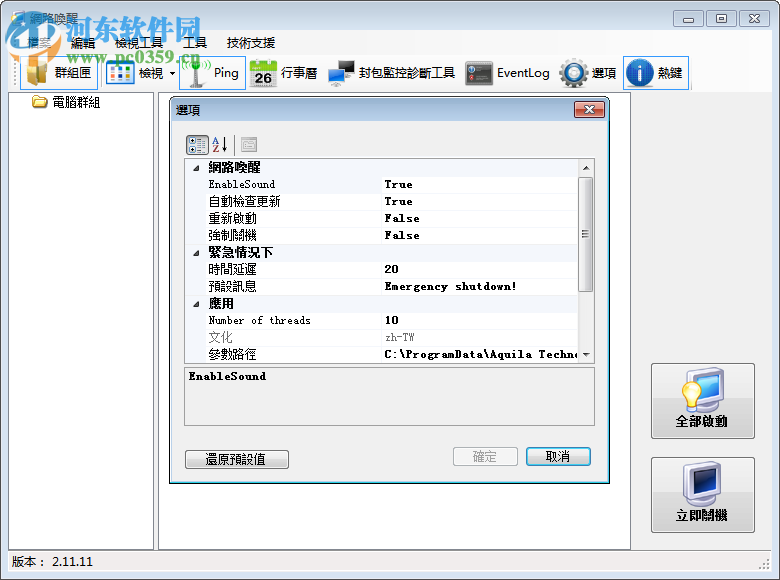Open the 熱鍵 info icon
Viewport: 780px width, 580px height.
pos(639,73)
